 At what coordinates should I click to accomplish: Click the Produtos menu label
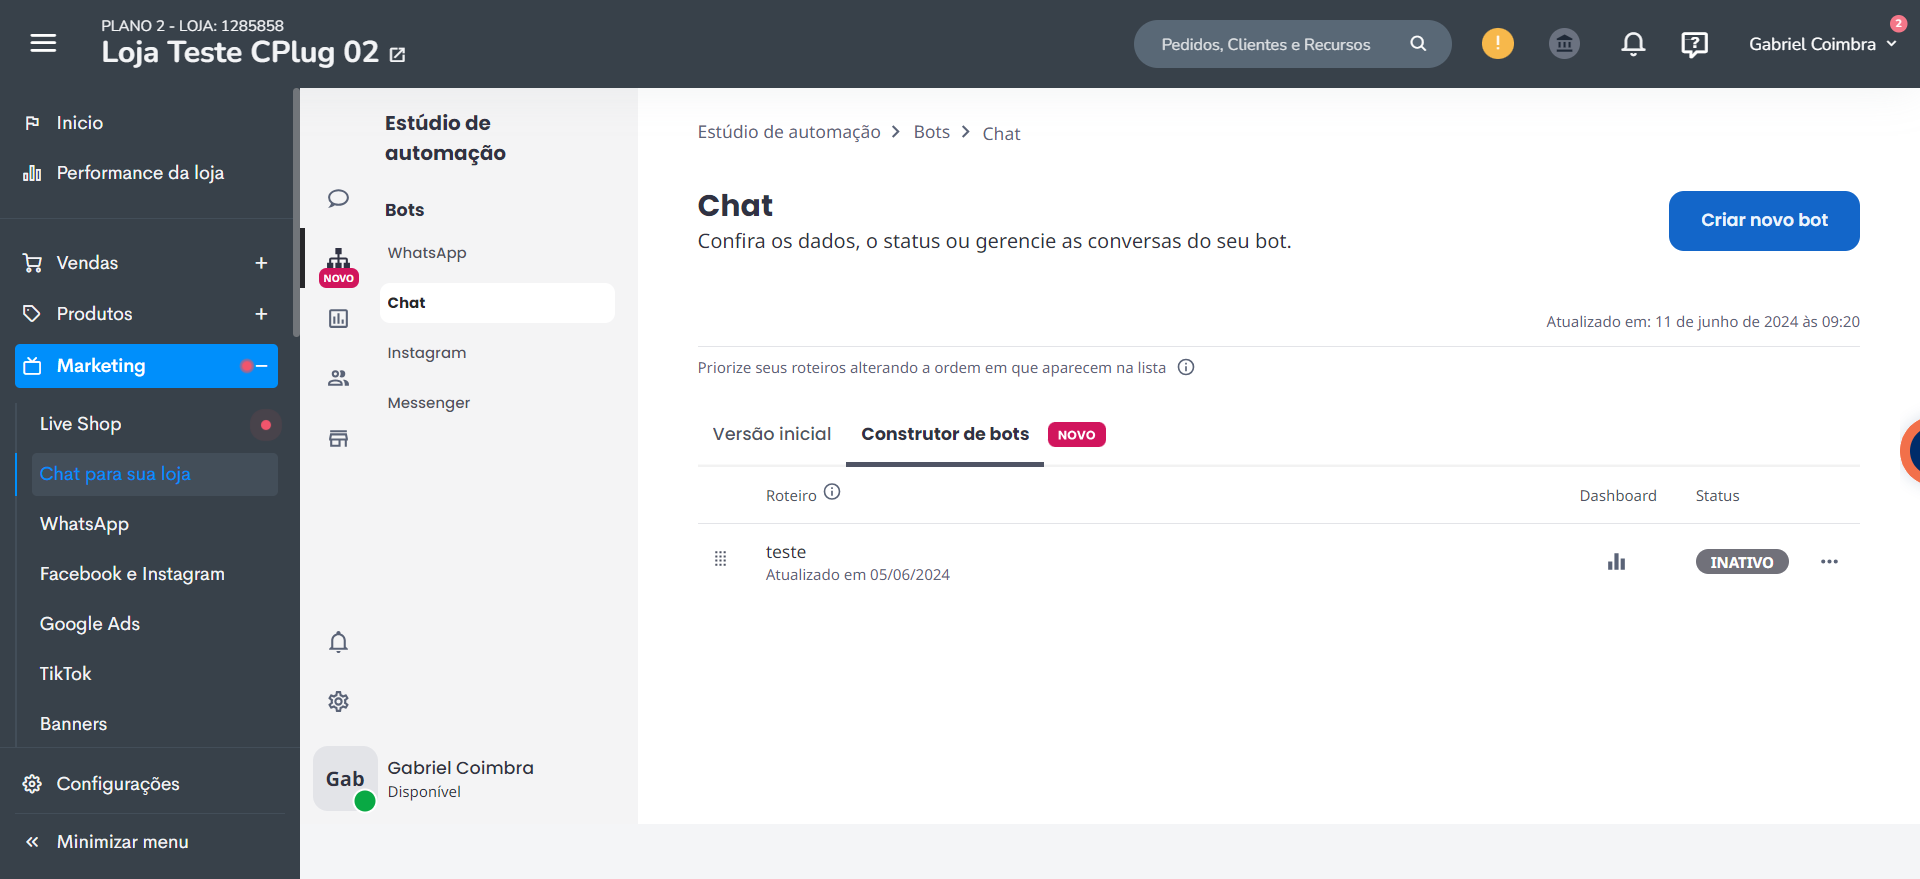tap(95, 314)
